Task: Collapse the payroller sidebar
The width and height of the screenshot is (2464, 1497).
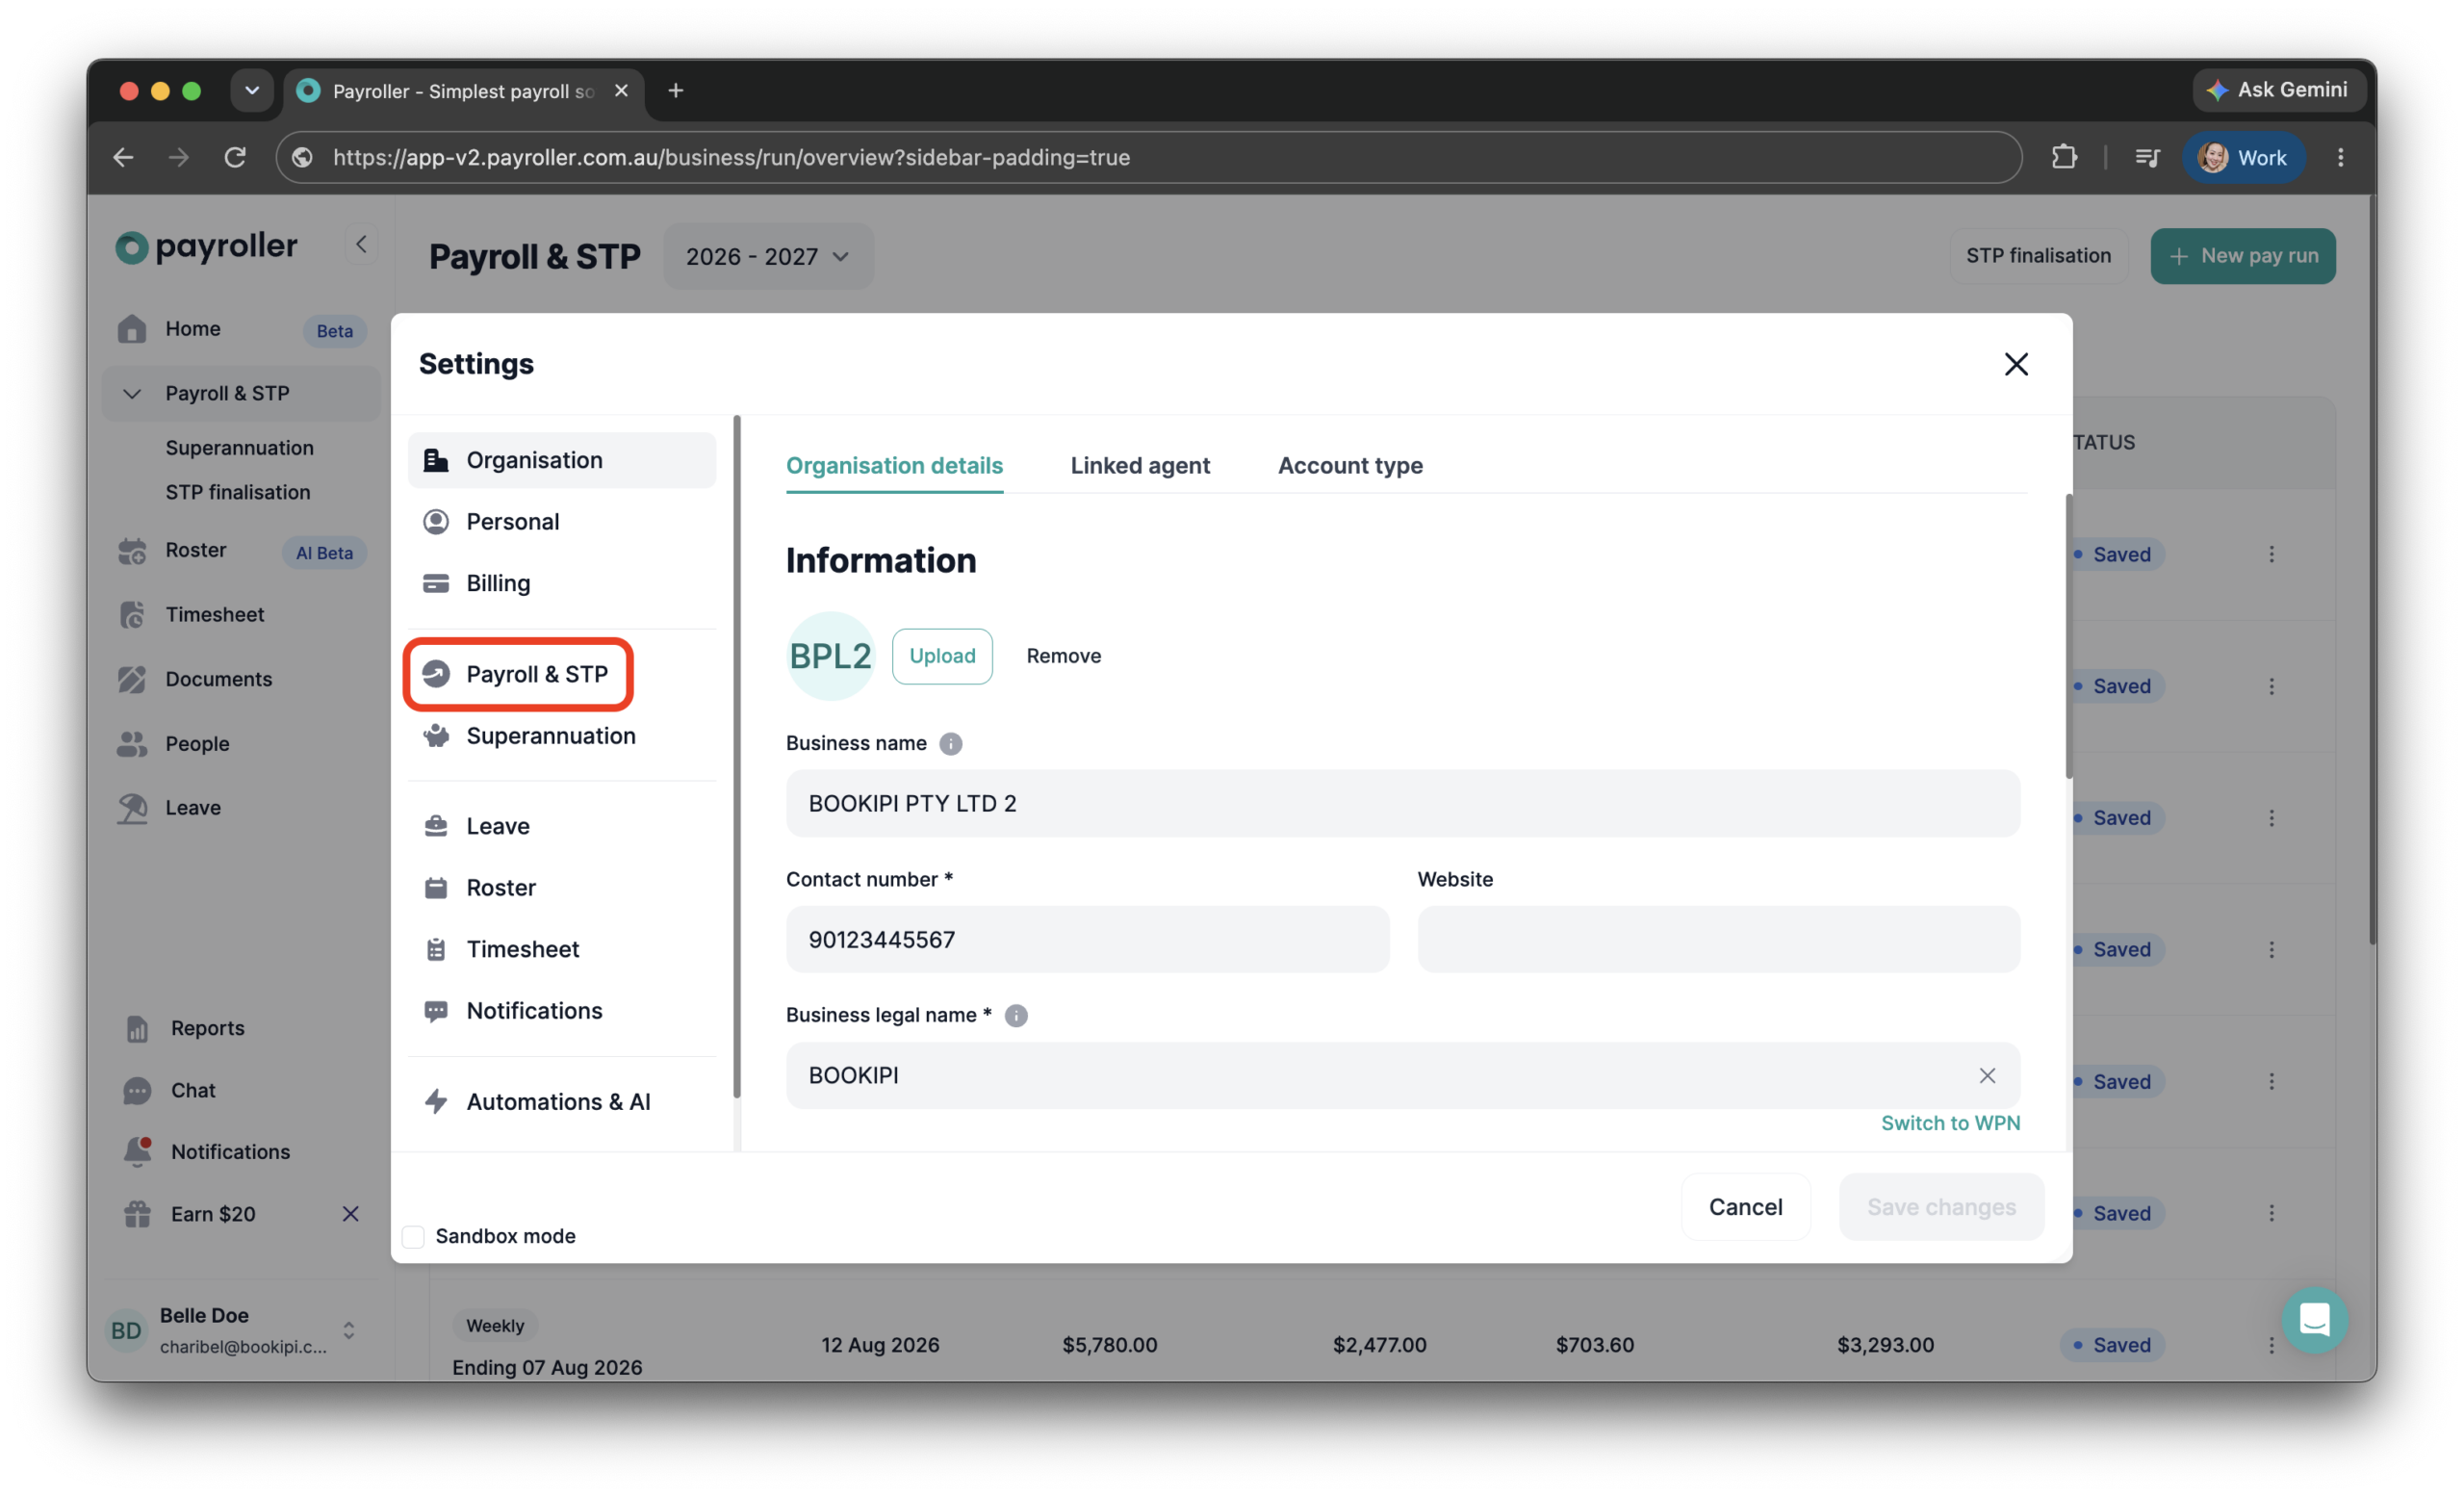Action: (x=361, y=245)
